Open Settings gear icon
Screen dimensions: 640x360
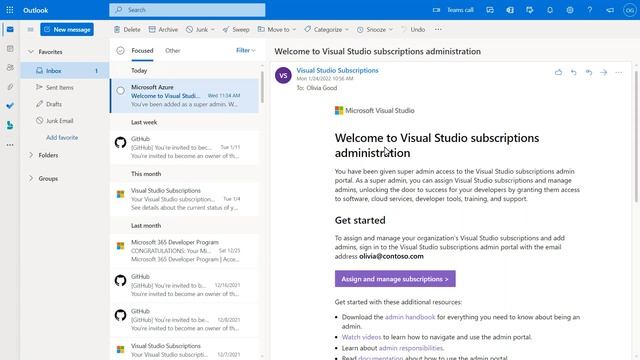(x=570, y=10)
